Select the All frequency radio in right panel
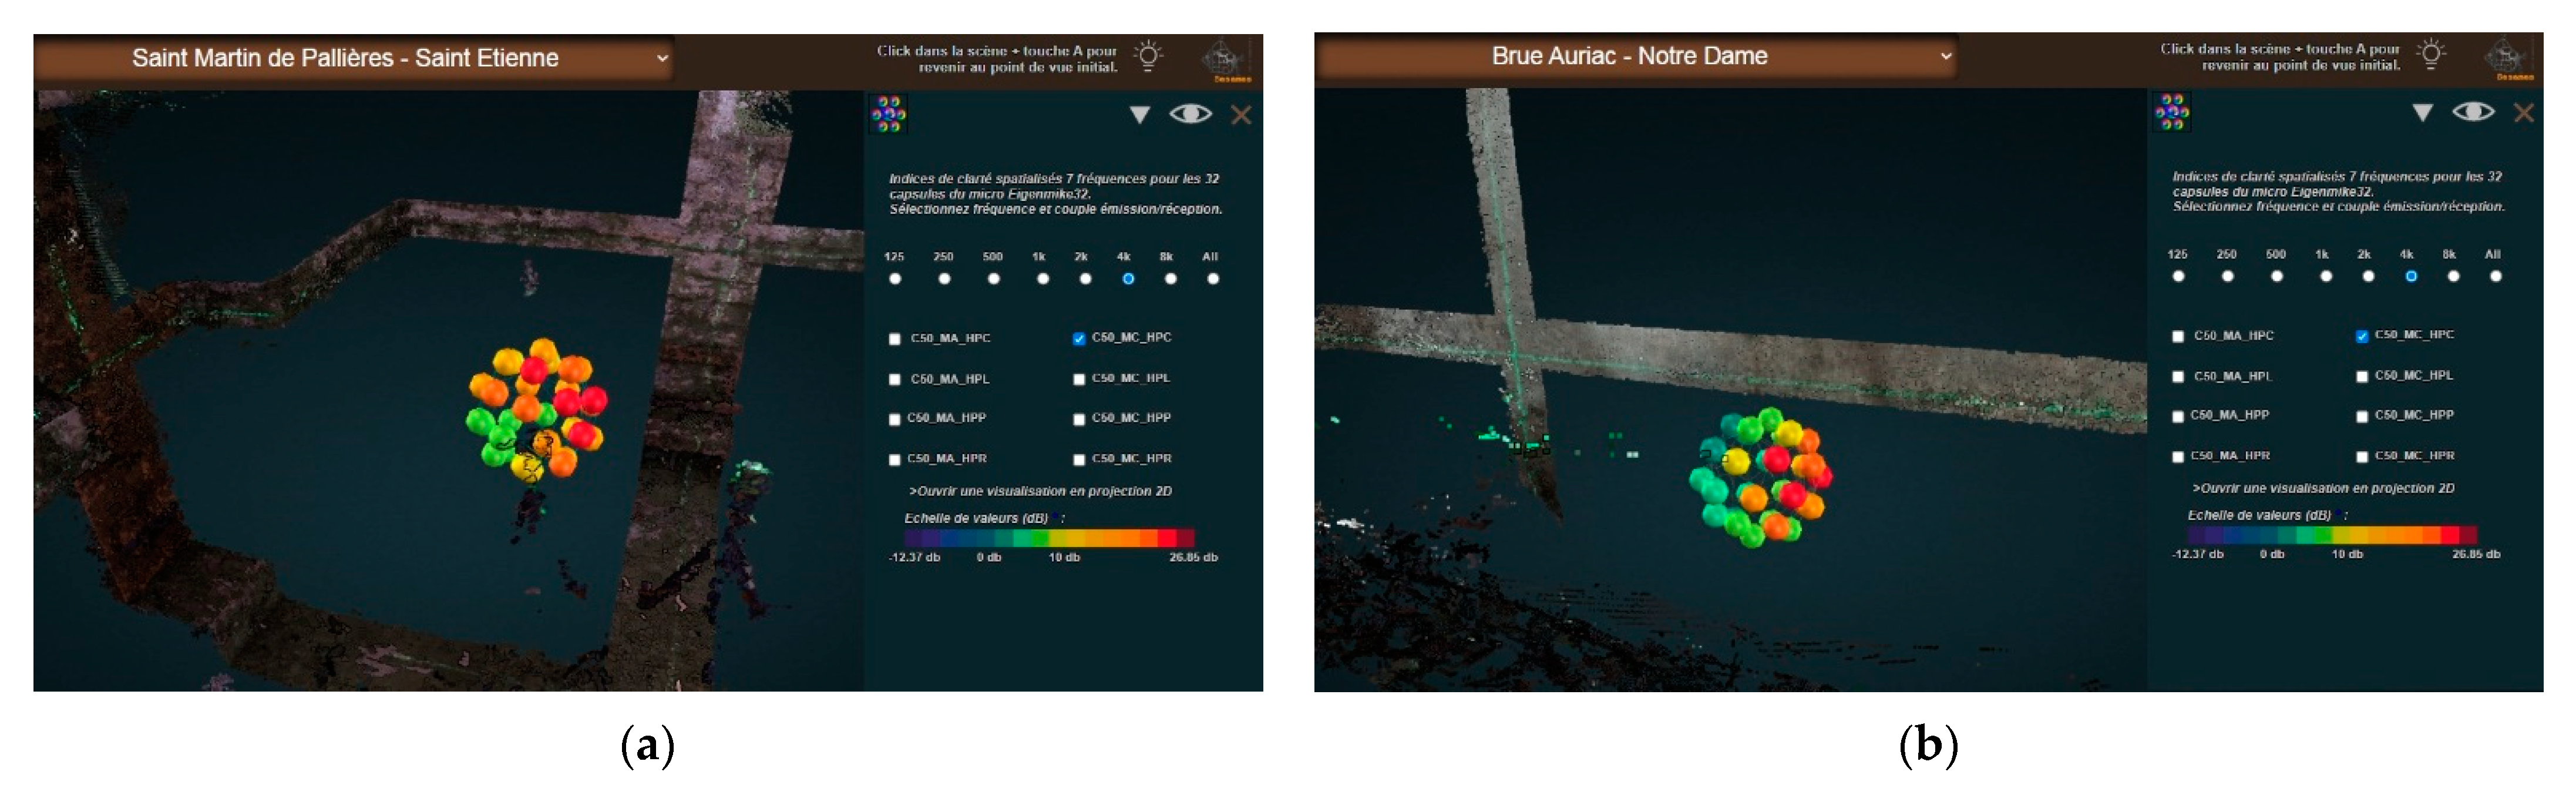 [x=2496, y=277]
